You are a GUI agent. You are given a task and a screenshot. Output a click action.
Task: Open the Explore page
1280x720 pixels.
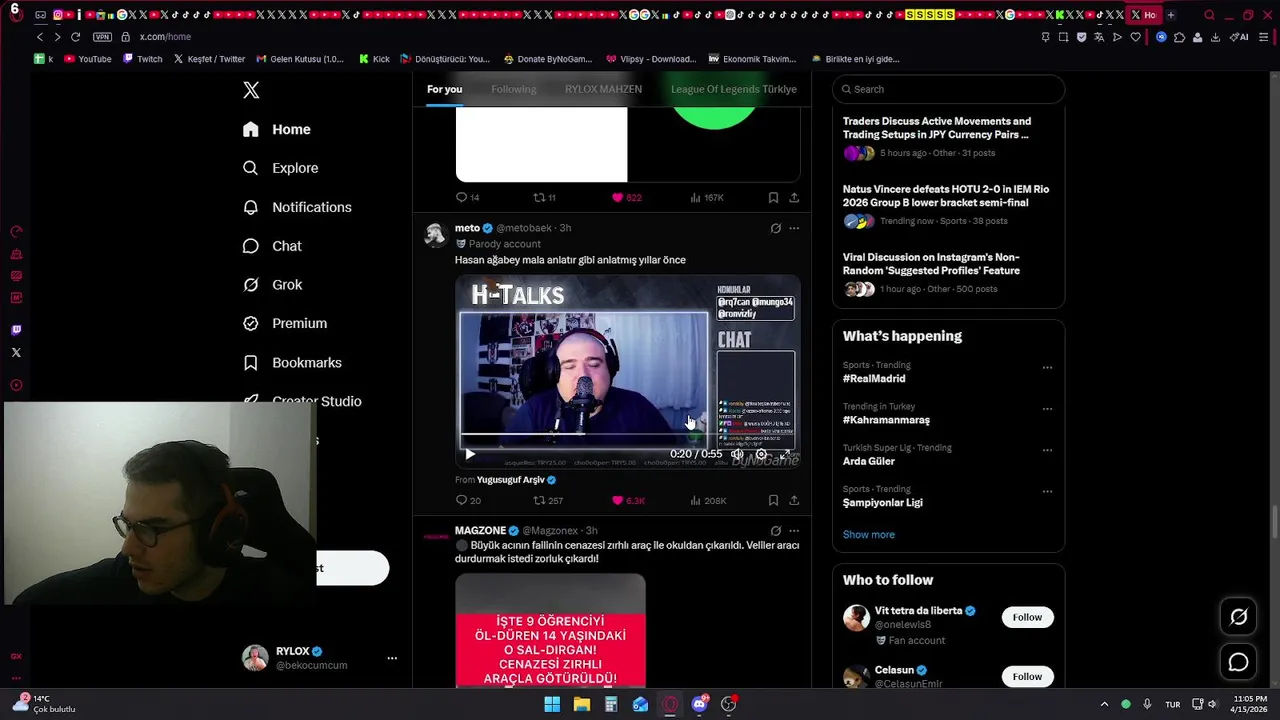click(281, 168)
